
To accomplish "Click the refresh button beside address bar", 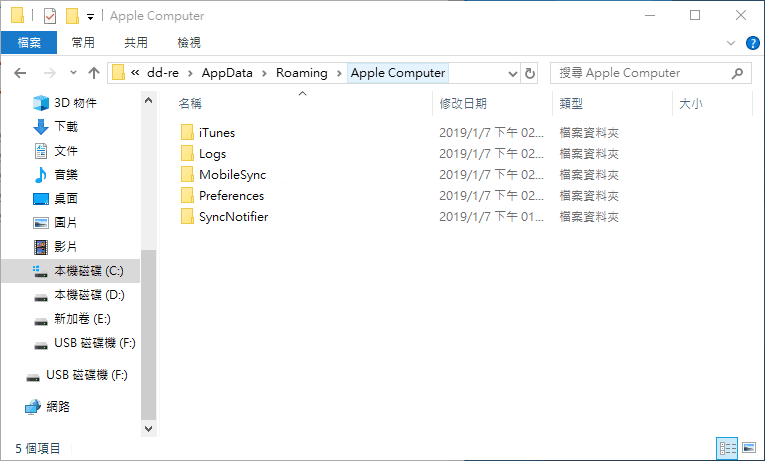I will click(x=530, y=73).
